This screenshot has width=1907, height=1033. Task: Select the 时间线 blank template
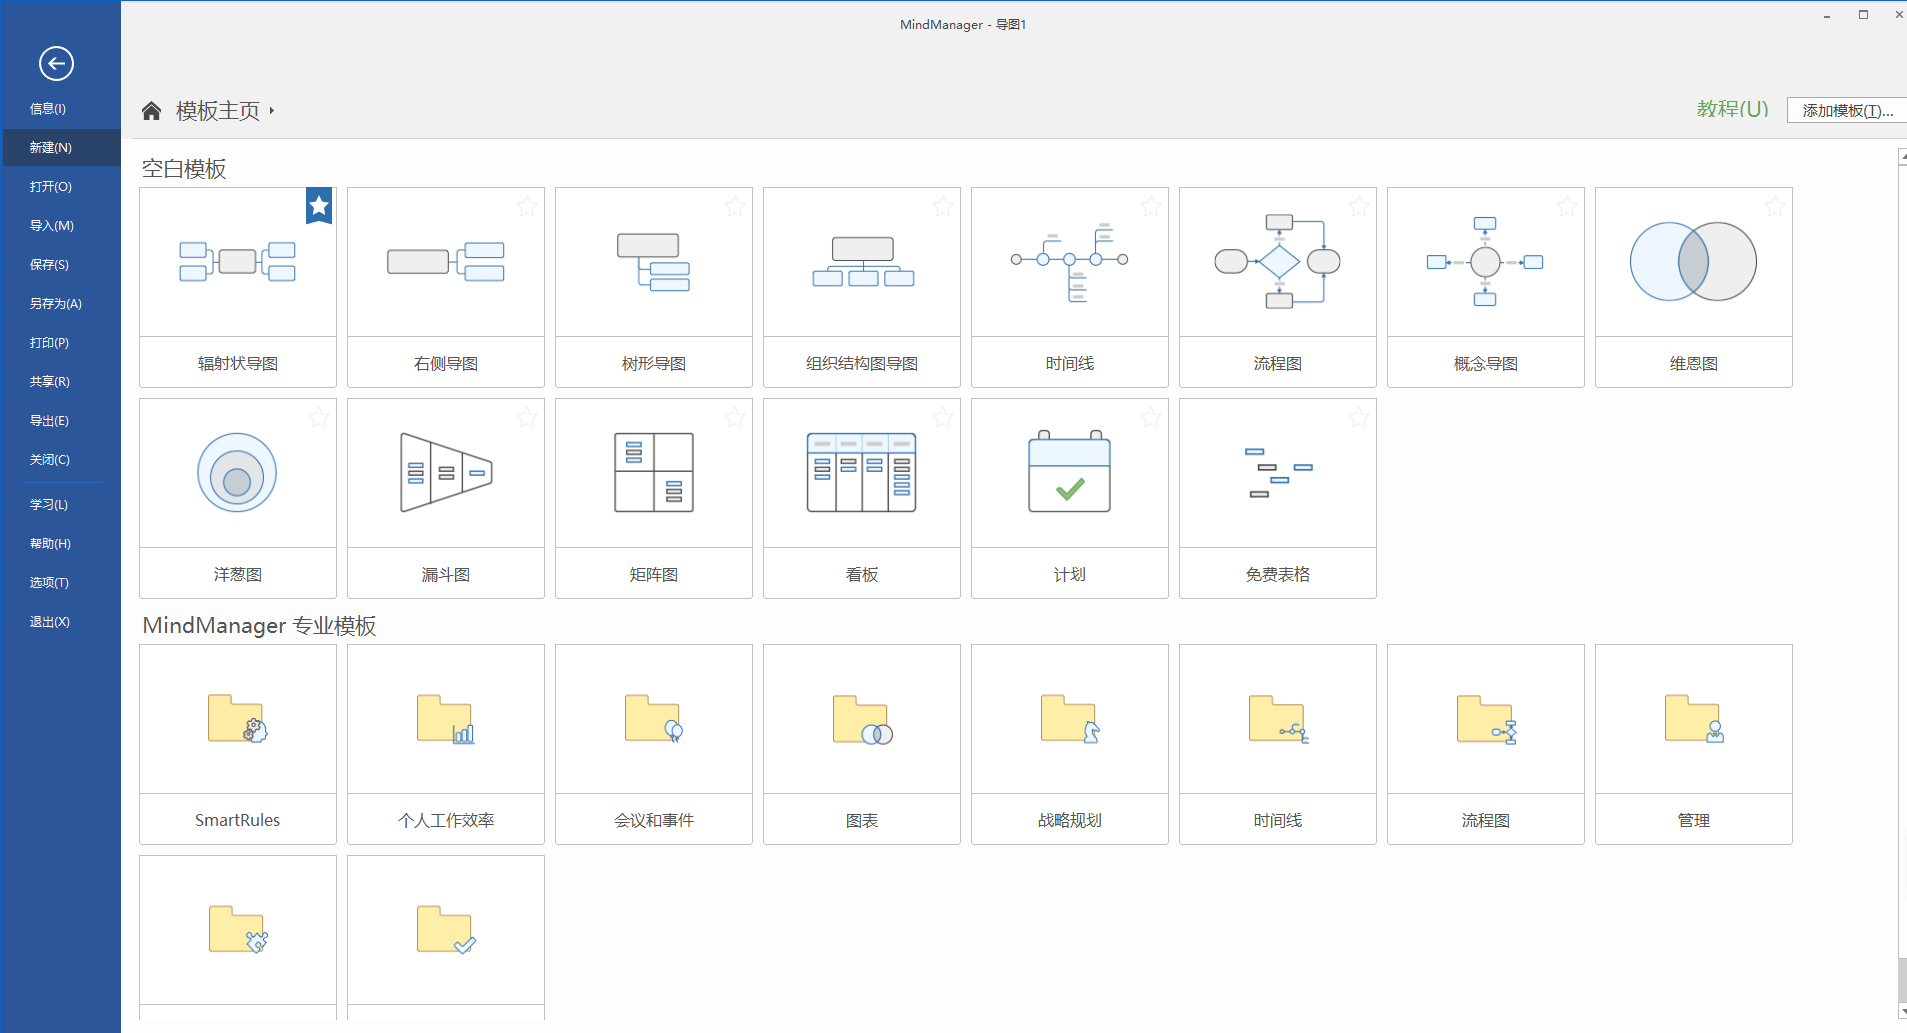(x=1070, y=287)
